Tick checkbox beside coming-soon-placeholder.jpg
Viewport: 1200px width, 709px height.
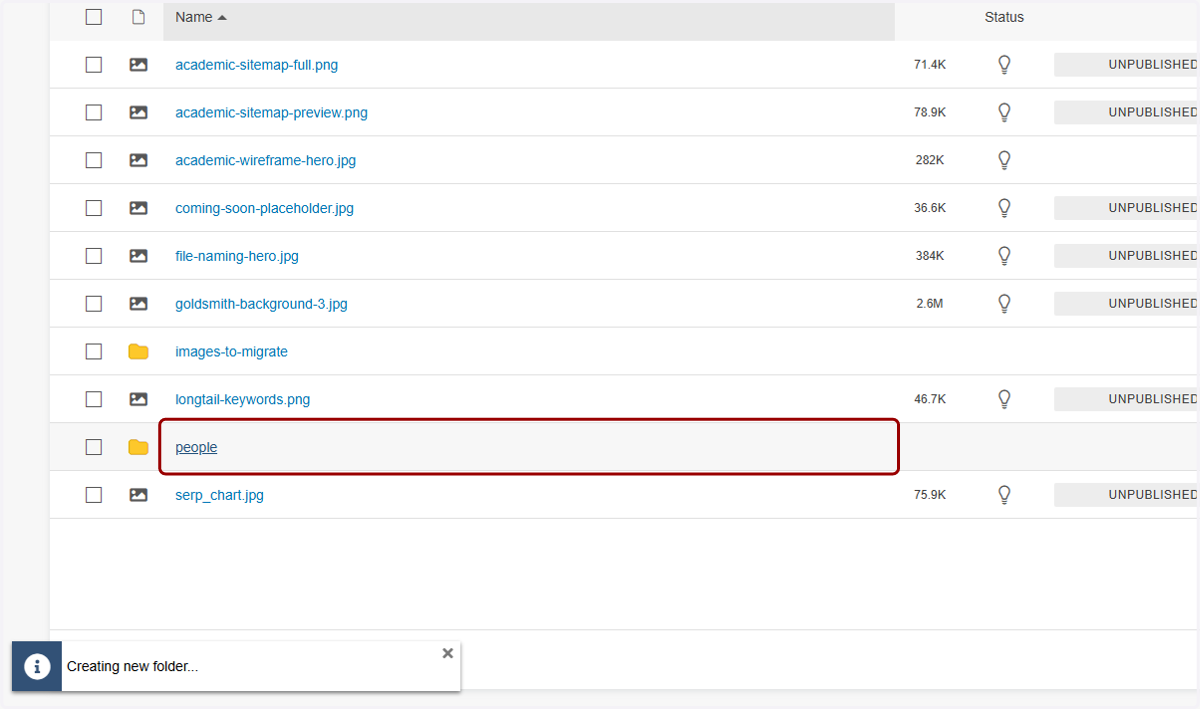94,208
